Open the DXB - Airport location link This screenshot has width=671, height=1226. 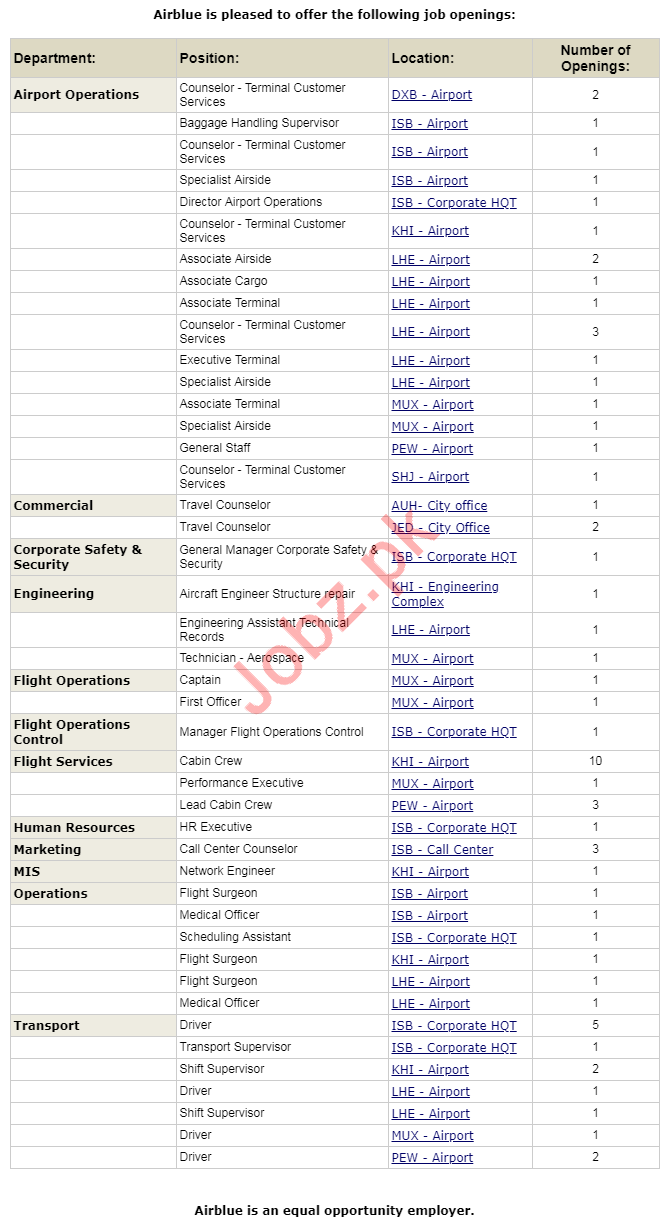coord(431,95)
